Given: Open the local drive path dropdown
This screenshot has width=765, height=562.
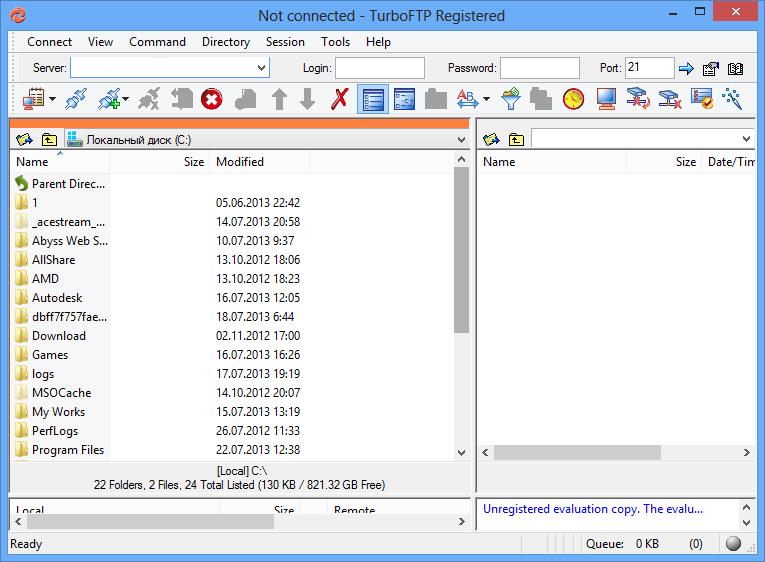Looking at the screenshot, I should 460,140.
